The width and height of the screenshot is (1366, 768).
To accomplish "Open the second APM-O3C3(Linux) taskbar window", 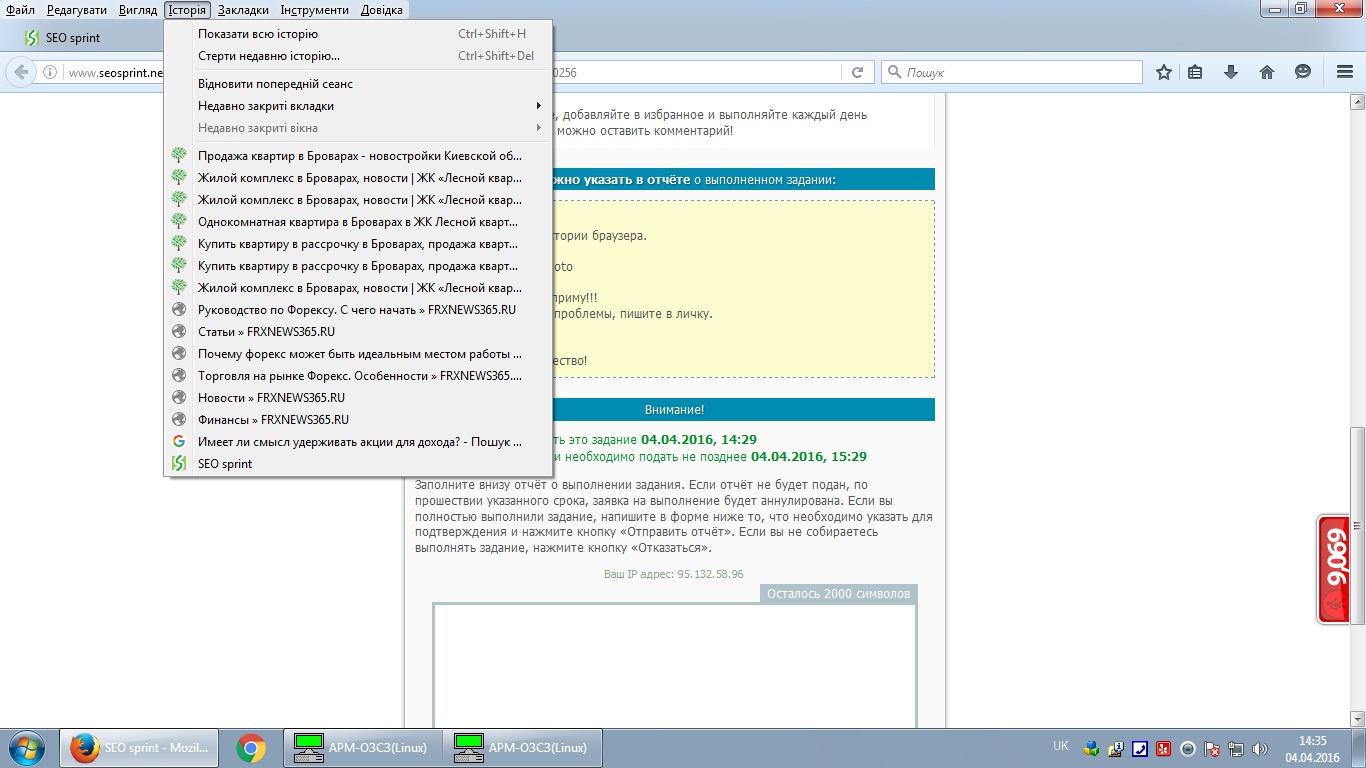I will (x=521, y=748).
